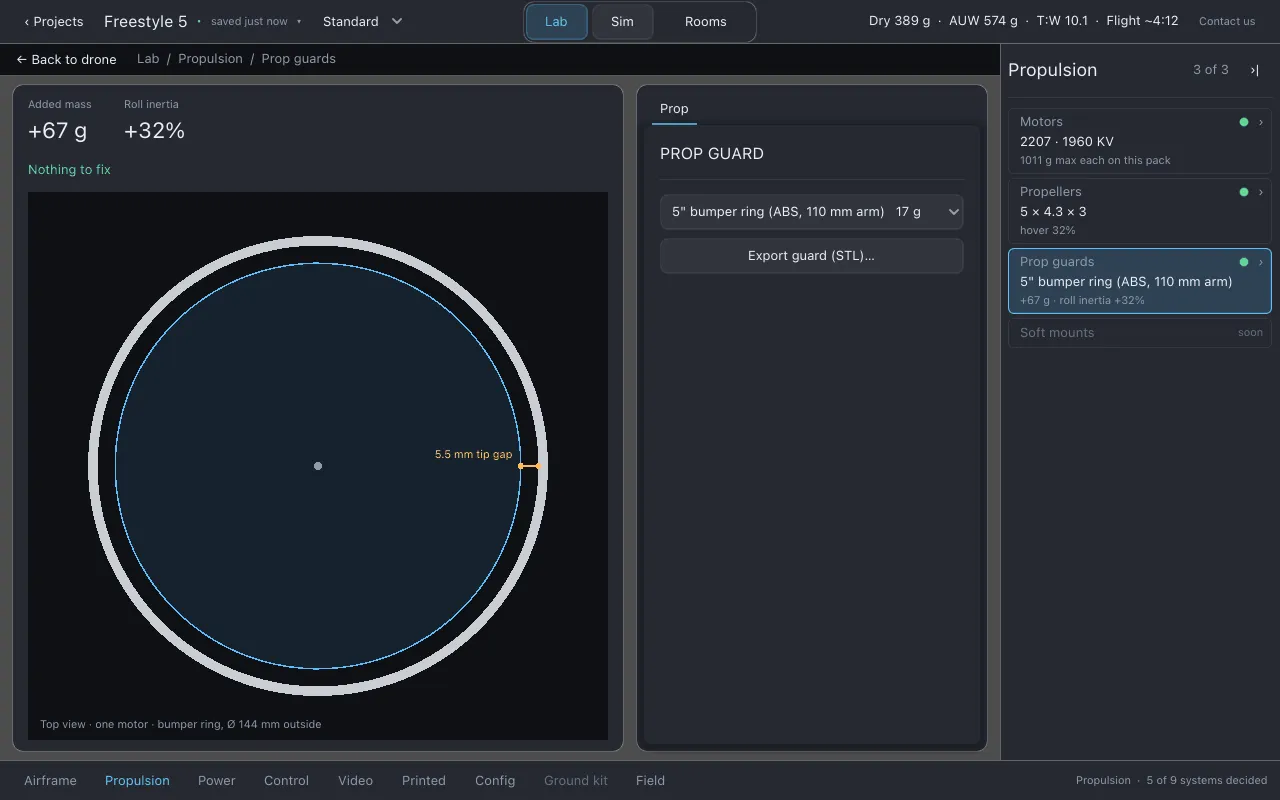Go back to Projects
Viewport: 1280px width, 800px height.
[54, 22]
